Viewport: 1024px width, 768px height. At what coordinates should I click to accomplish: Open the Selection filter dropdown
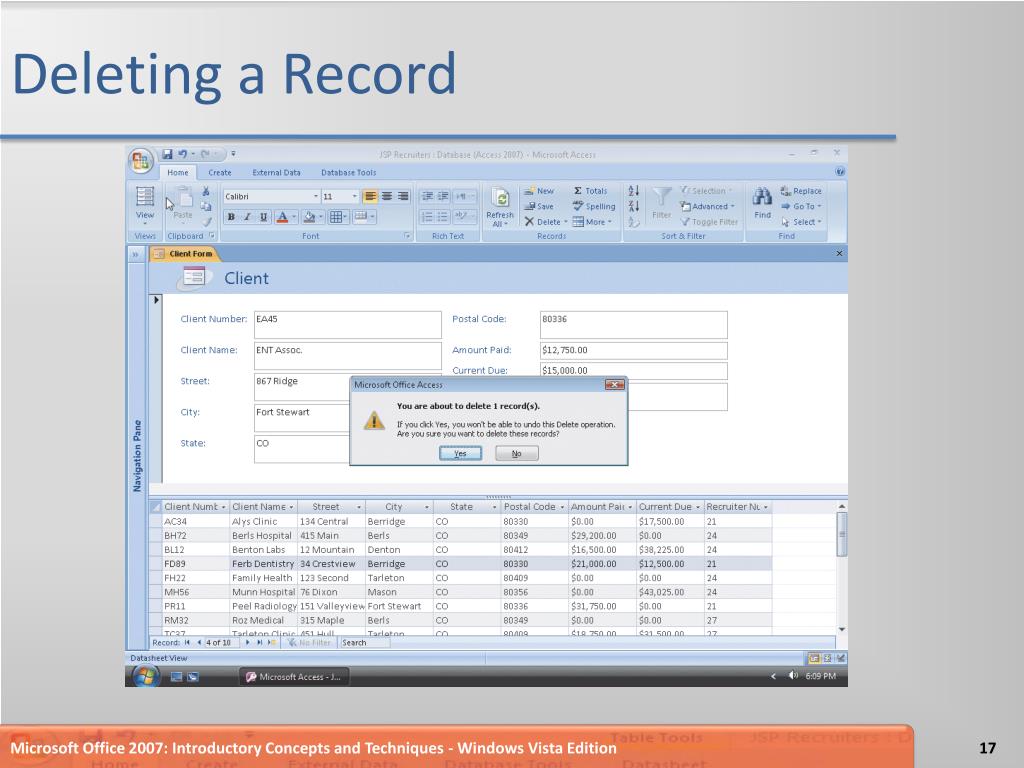706,191
